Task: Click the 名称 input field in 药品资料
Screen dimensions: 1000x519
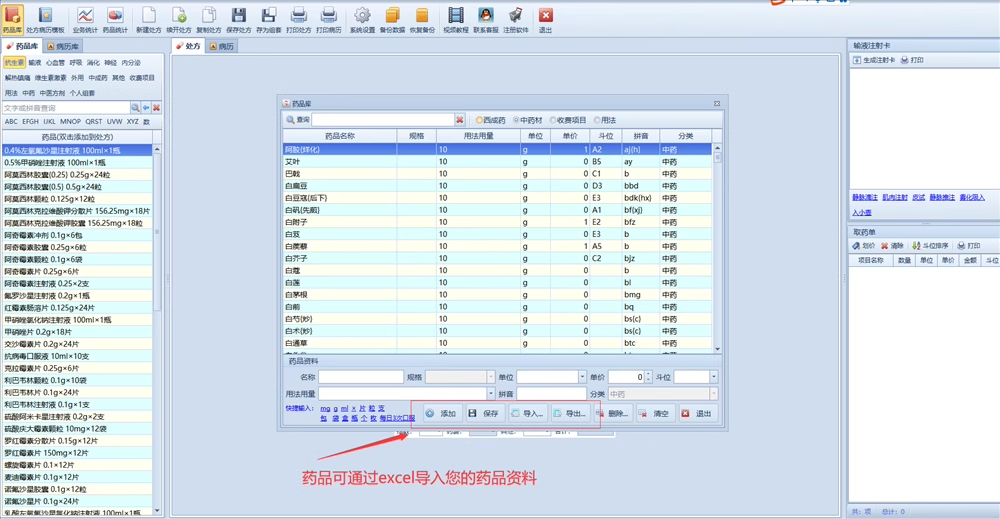Action: coord(361,377)
